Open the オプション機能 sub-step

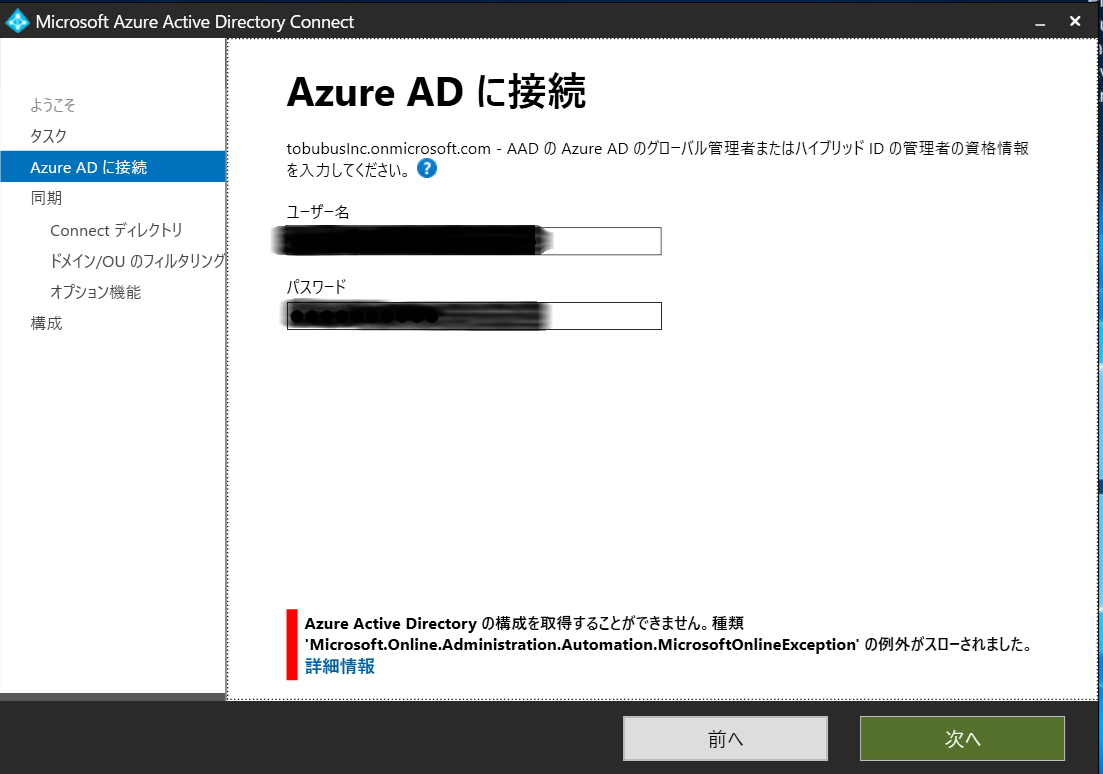coord(96,292)
